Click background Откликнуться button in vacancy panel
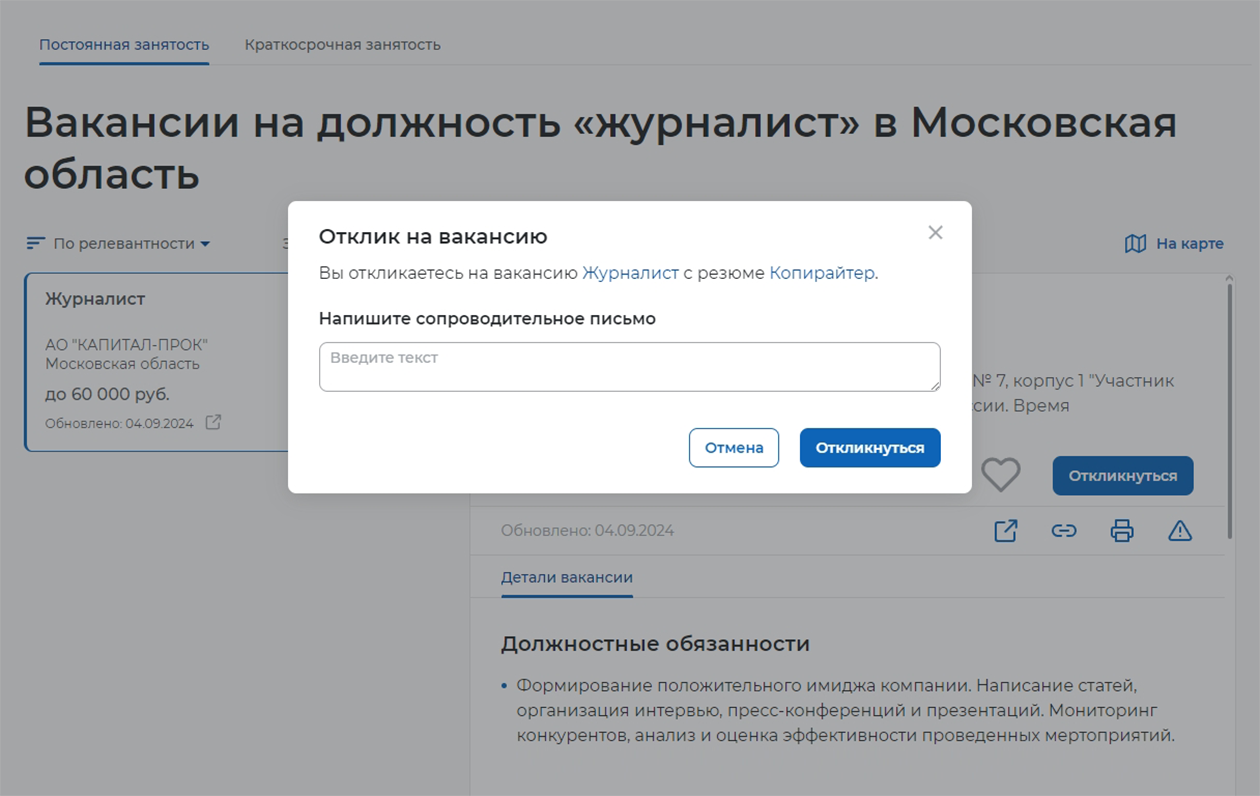Screen dimensions: 1260x796 (x=1123, y=476)
